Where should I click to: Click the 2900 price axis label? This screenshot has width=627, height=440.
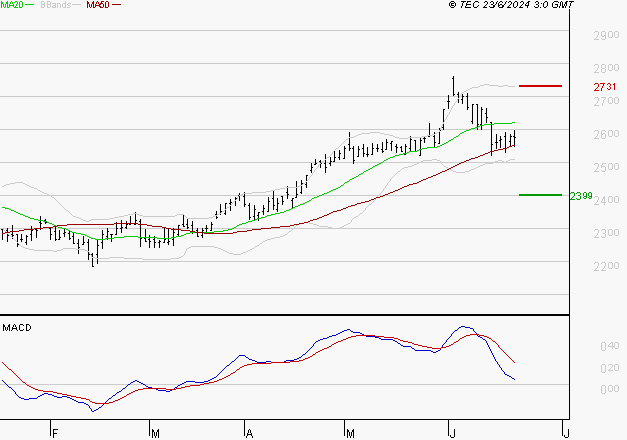tap(606, 35)
